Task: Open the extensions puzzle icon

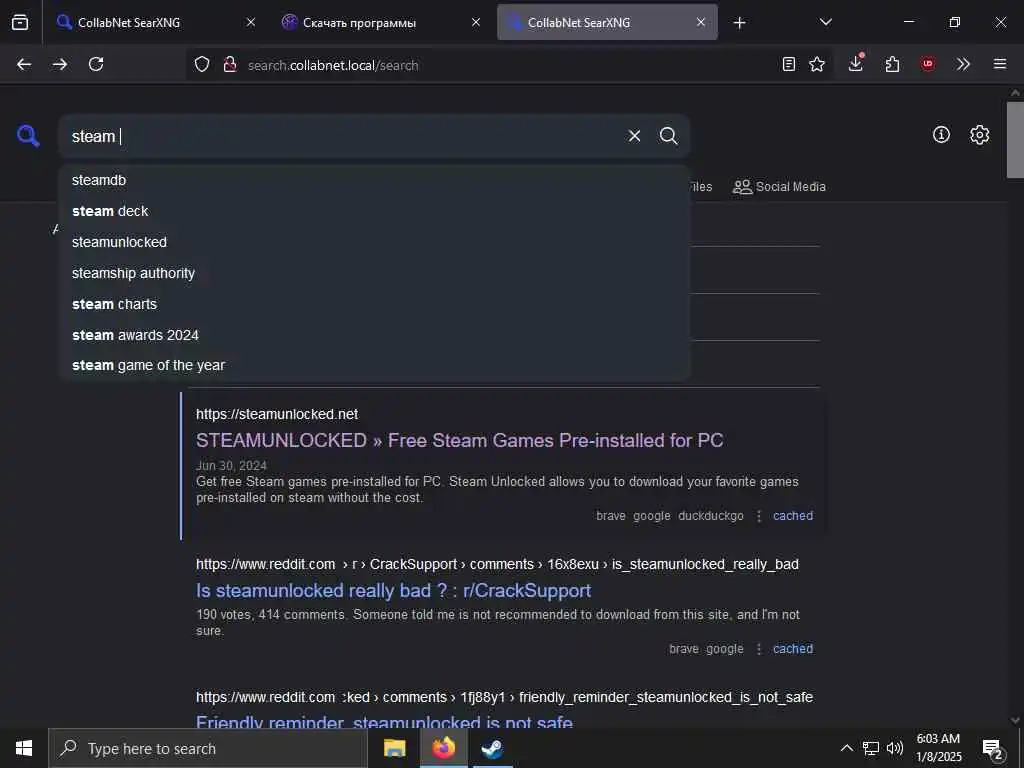Action: point(892,64)
